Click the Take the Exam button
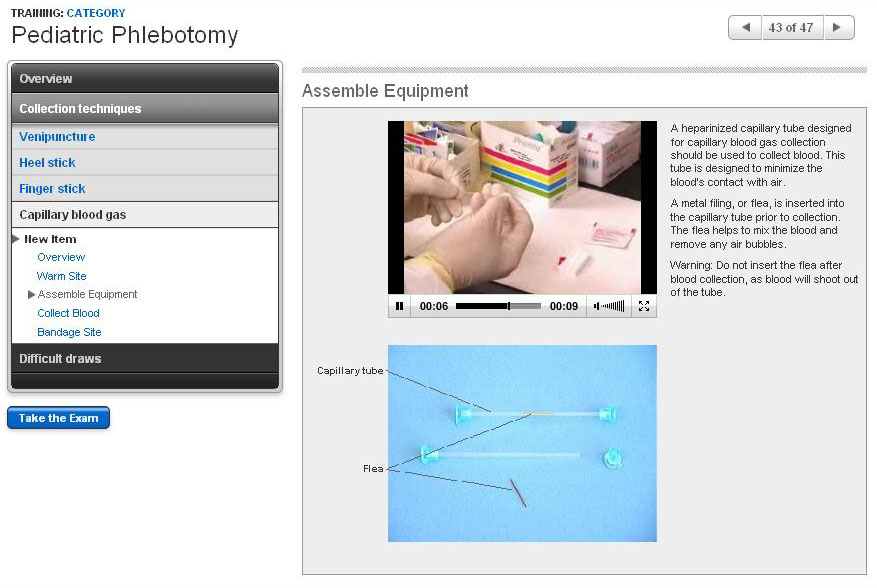877x588 pixels. [58, 418]
